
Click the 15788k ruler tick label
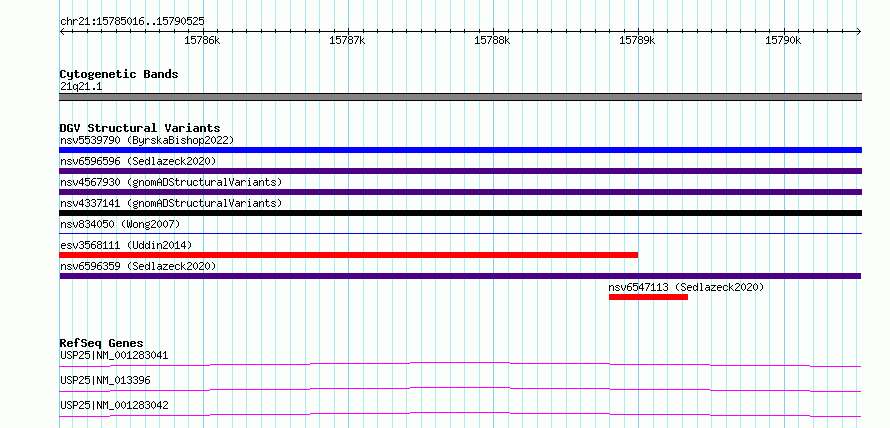[492, 40]
